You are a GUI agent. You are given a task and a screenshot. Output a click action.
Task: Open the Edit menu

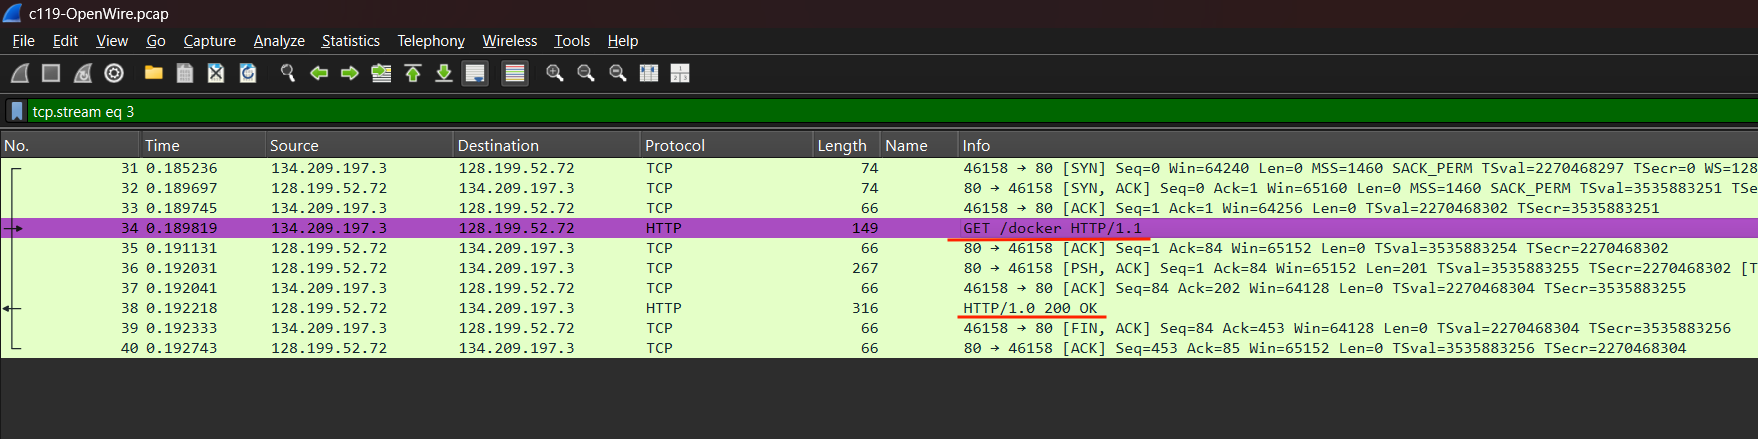pyautogui.click(x=65, y=41)
